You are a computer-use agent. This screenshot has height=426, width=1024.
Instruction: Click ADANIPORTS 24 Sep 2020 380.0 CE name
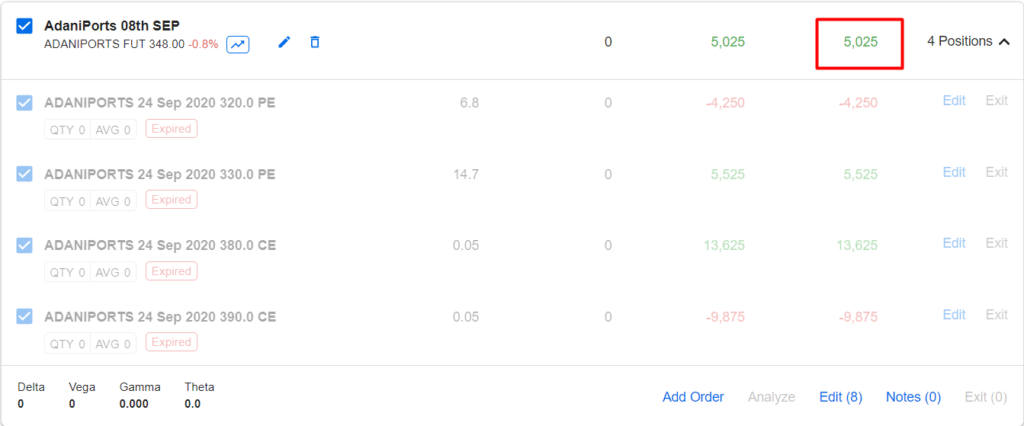pos(160,246)
